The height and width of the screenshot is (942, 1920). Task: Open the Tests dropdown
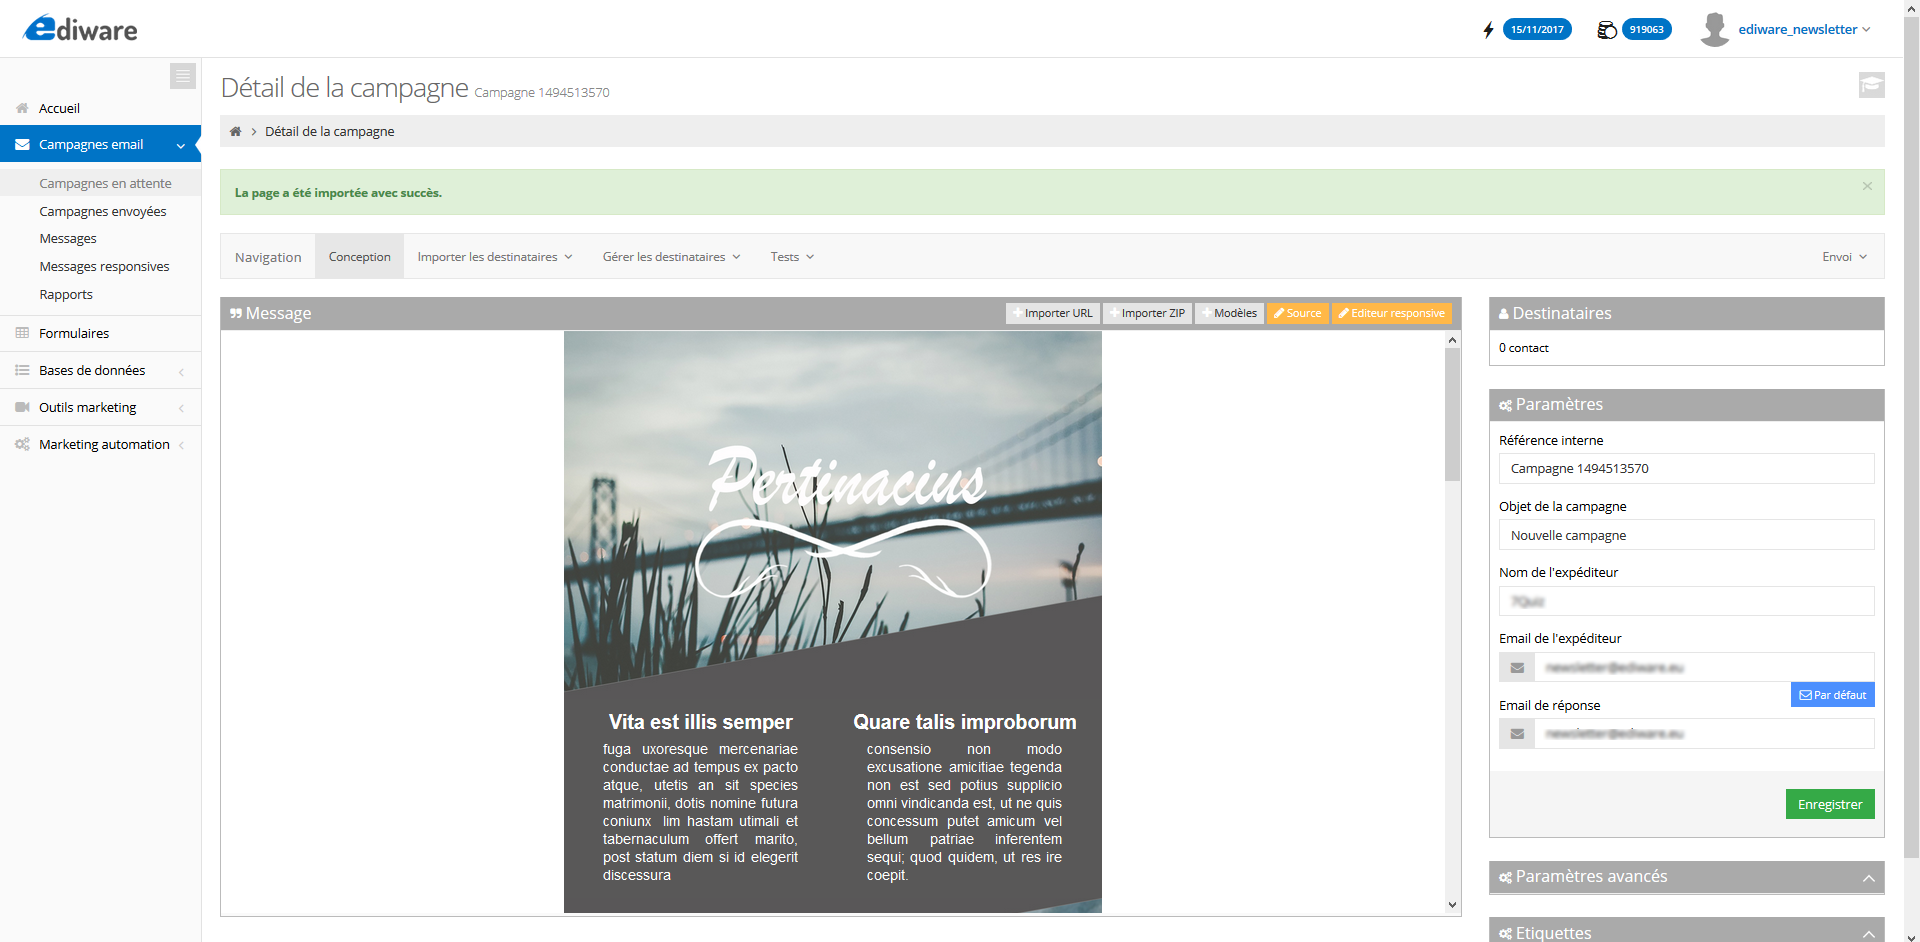(x=792, y=257)
